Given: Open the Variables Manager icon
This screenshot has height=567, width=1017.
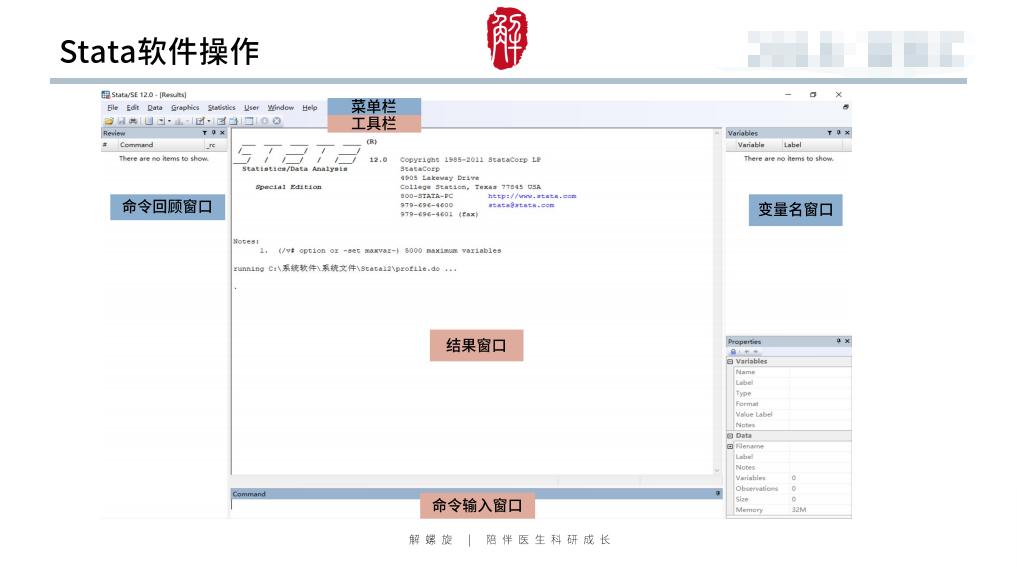Looking at the screenshot, I should pyautogui.click(x=249, y=121).
